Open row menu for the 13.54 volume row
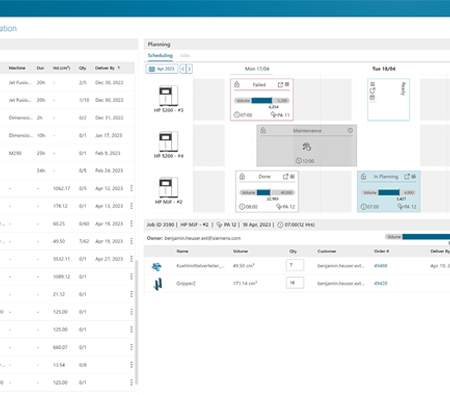The width and height of the screenshot is (450, 395). pos(131,365)
